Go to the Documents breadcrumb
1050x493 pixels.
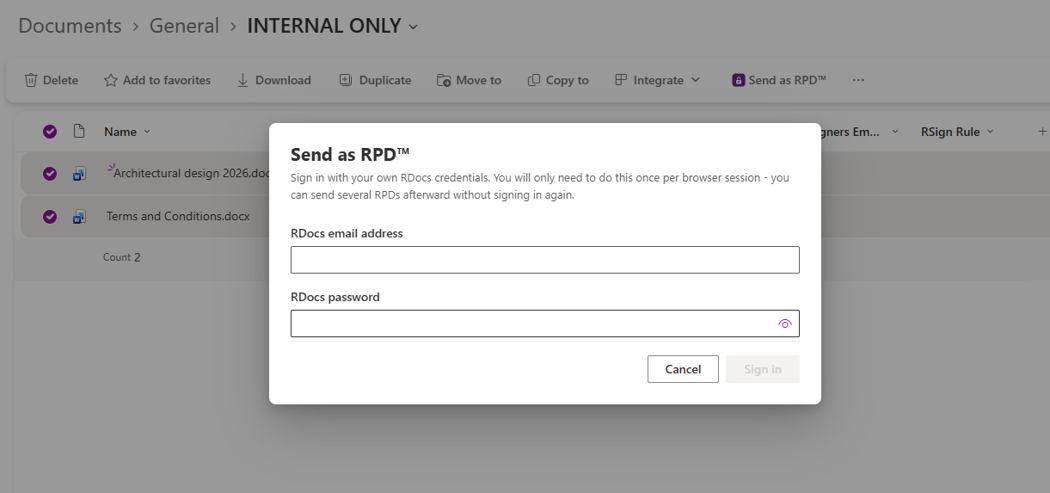coord(70,26)
